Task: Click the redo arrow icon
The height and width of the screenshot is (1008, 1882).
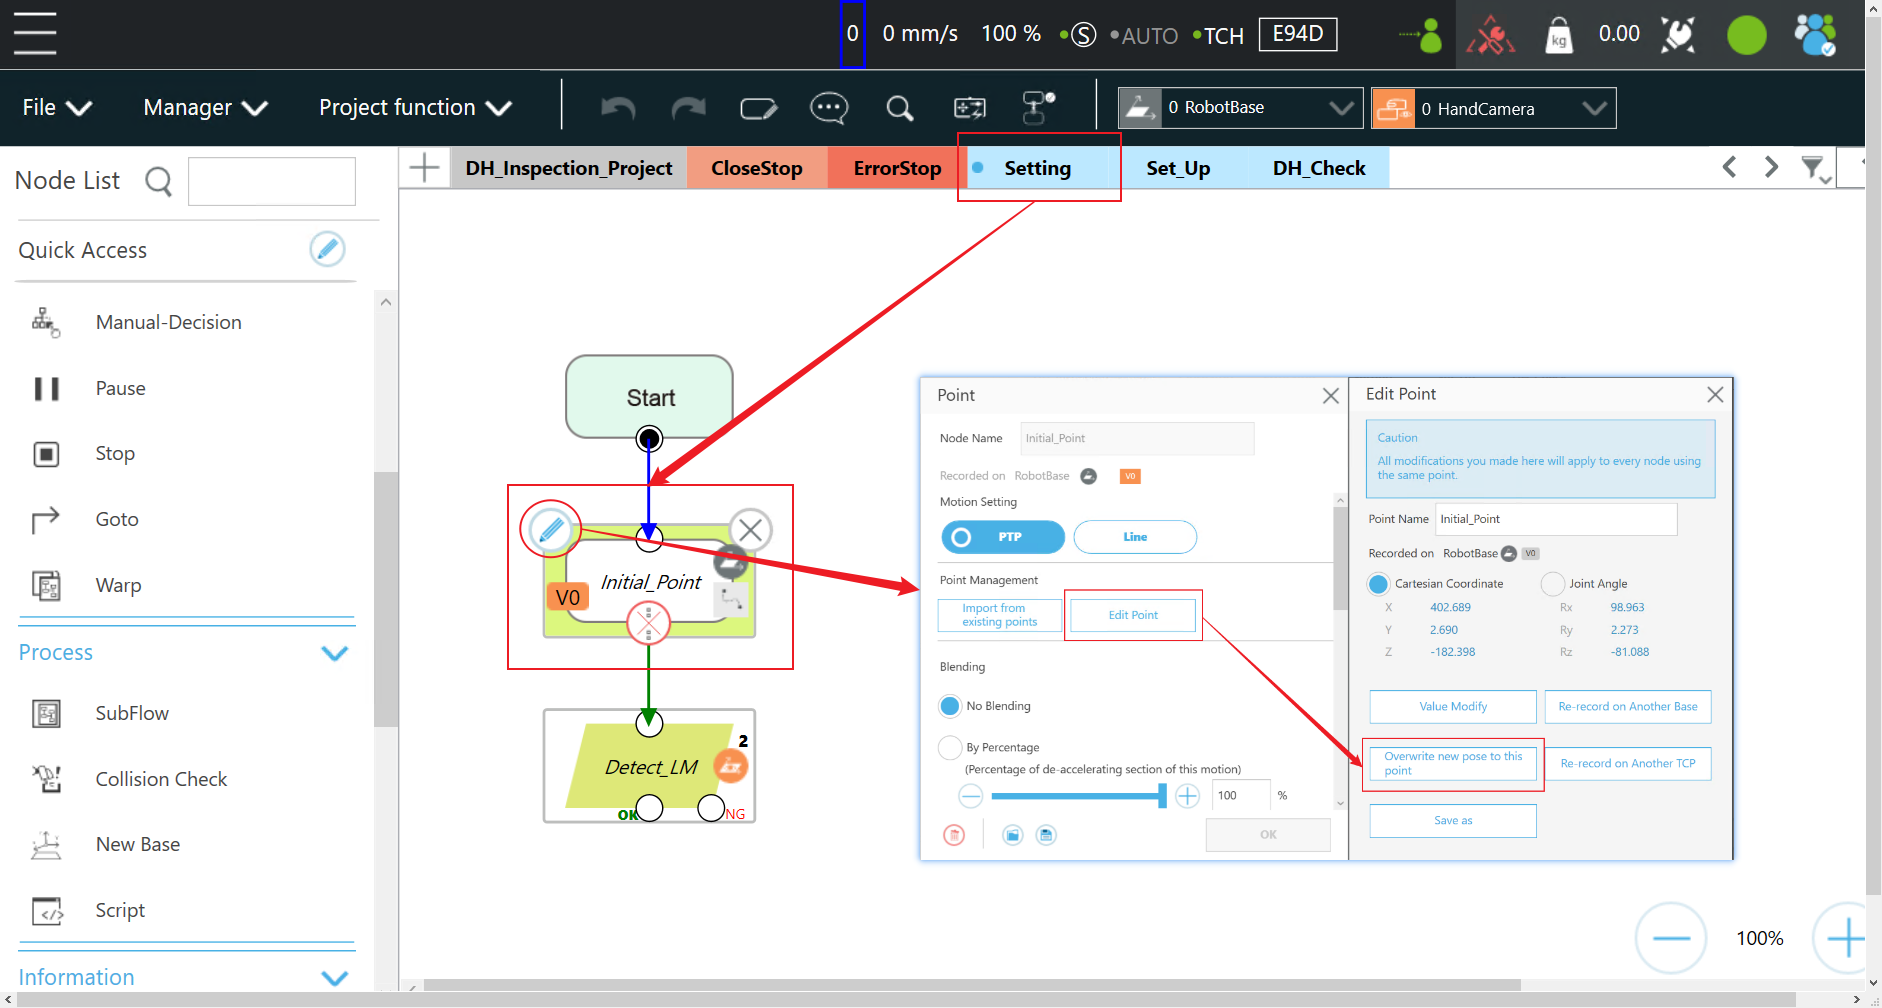Action: pos(688,108)
